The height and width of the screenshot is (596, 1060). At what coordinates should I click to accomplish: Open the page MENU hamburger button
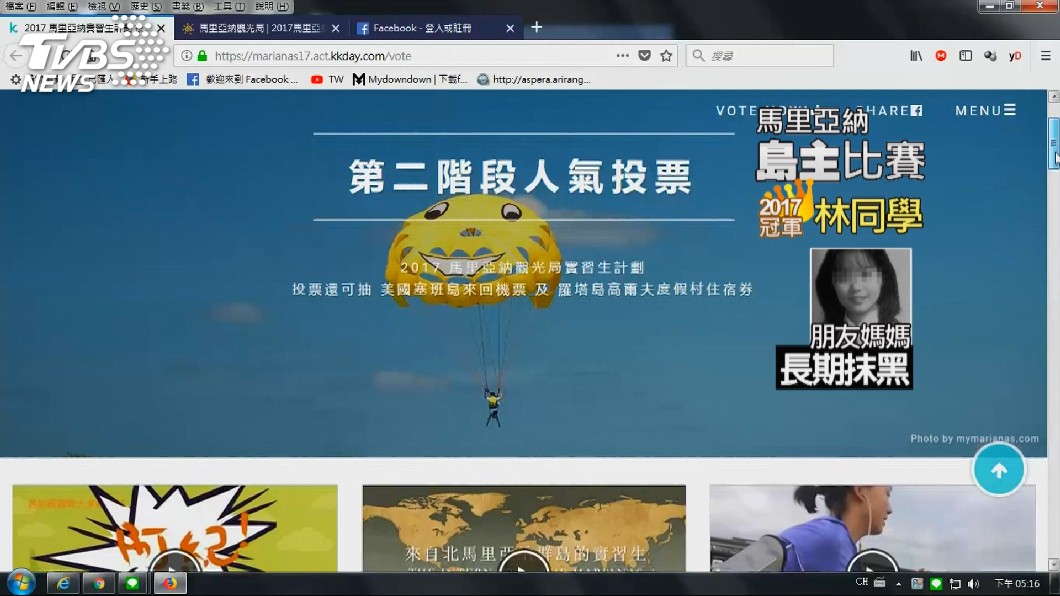985,110
